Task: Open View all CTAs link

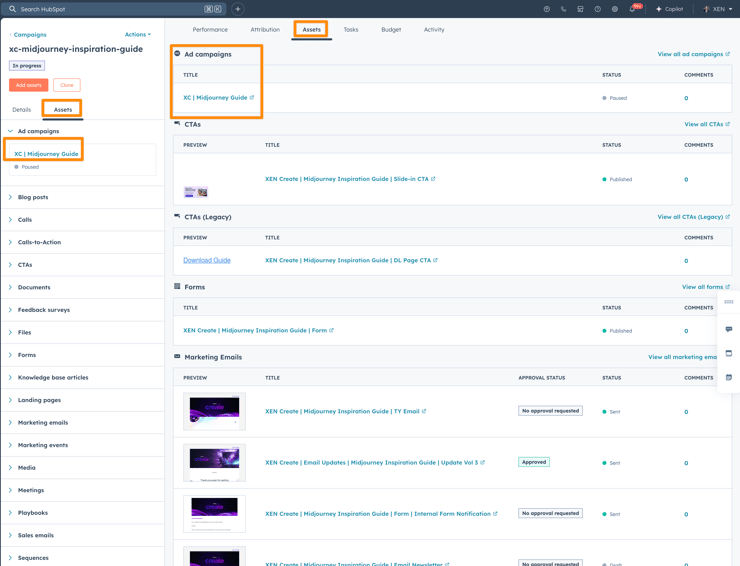Action: point(707,124)
